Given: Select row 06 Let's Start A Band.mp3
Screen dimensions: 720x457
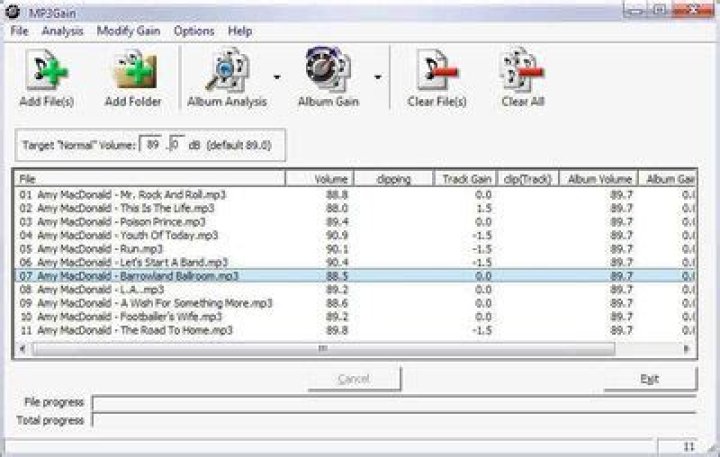Looking at the screenshot, I should (354, 262).
